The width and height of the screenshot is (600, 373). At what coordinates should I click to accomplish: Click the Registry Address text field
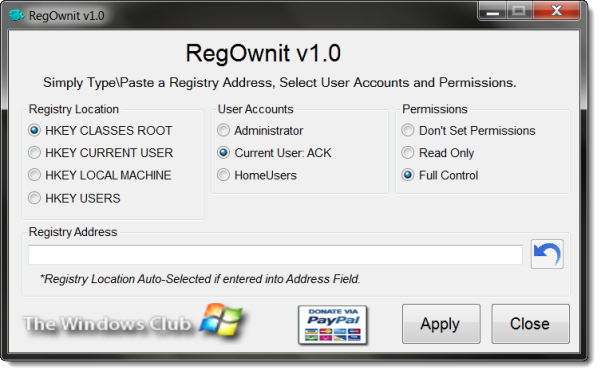click(276, 255)
